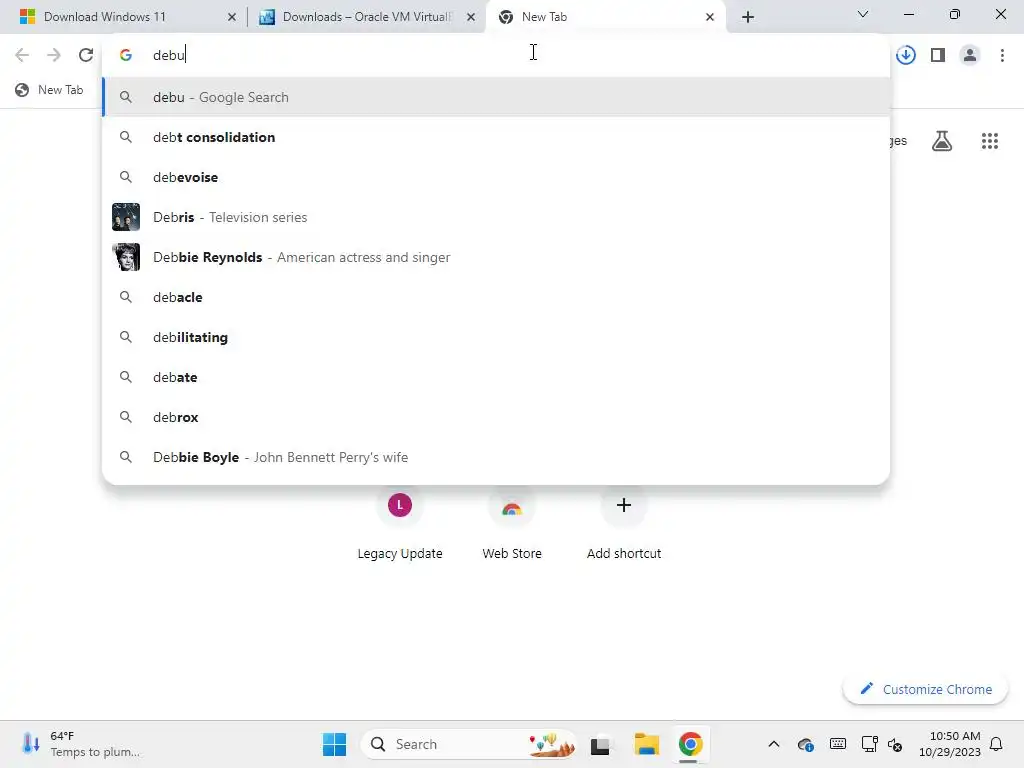
Task: Click the browser forward arrow
Action: pos(54,55)
